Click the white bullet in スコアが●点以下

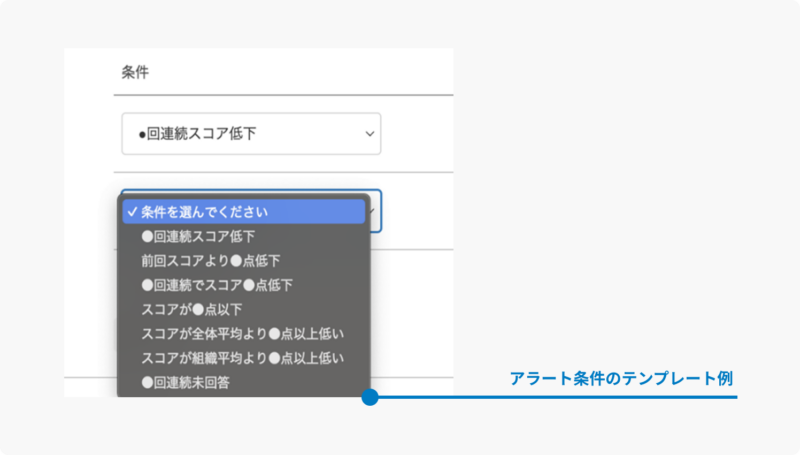click(198, 310)
